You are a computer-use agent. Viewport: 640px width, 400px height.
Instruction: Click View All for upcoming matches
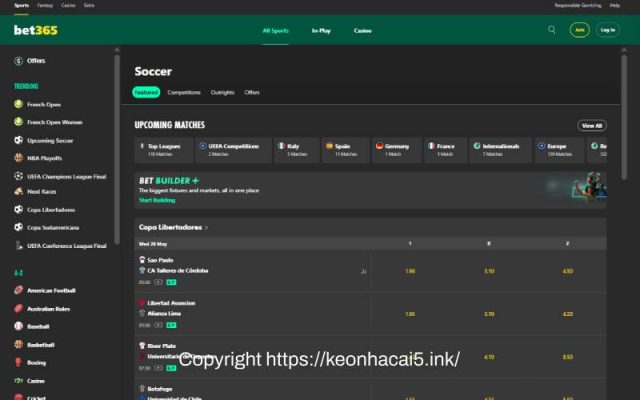click(592, 125)
